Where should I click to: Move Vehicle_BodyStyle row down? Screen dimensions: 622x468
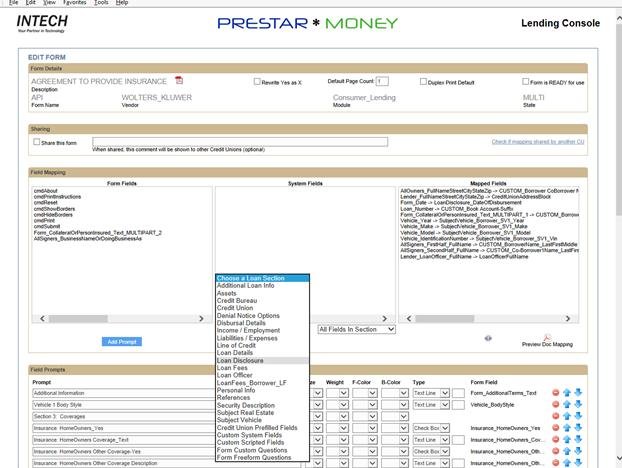click(x=578, y=404)
